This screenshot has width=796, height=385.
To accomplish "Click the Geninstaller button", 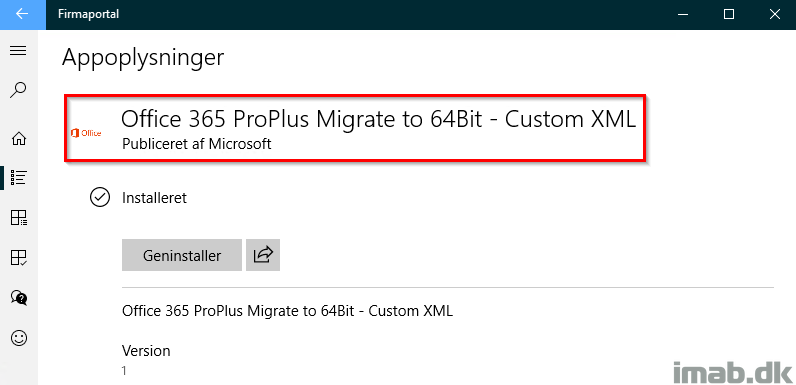I will click(x=182, y=255).
